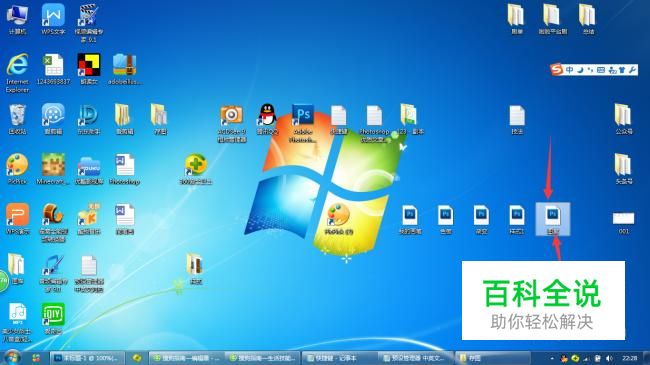Select the 1243693837 spreadsheet file

pyautogui.click(x=53, y=69)
